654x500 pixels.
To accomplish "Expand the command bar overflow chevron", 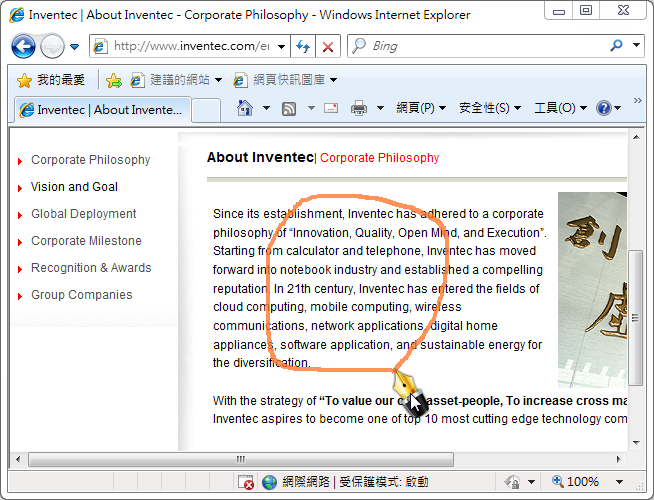I will pyautogui.click(x=637, y=101).
